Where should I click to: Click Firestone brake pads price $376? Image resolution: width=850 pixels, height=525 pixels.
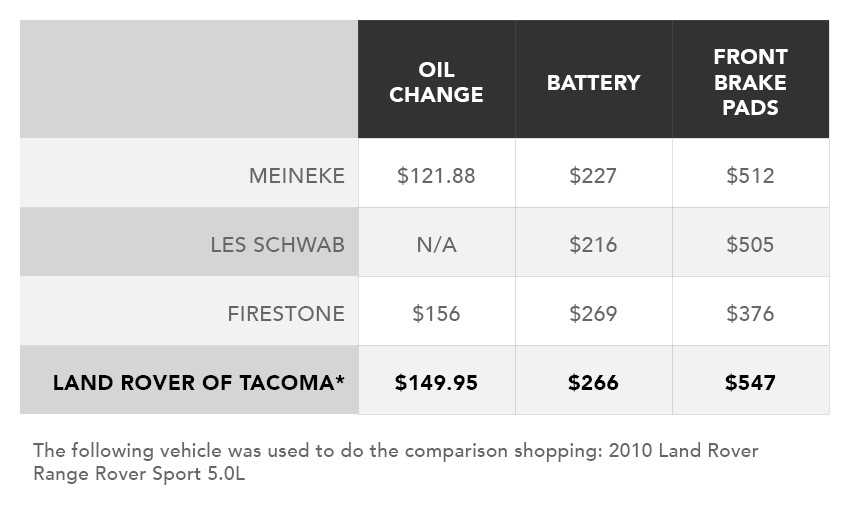tap(750, 314)
